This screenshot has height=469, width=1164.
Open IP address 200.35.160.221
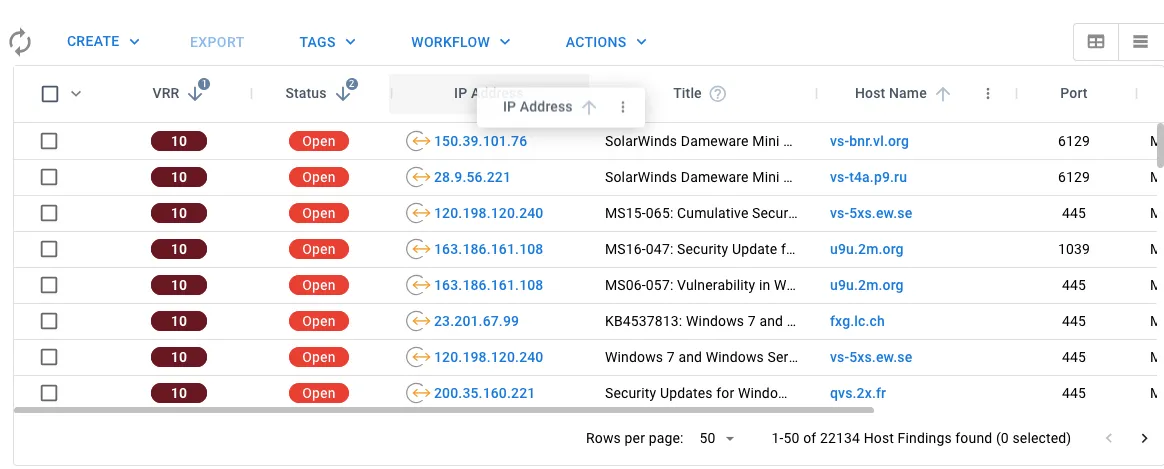click(484, 393)
